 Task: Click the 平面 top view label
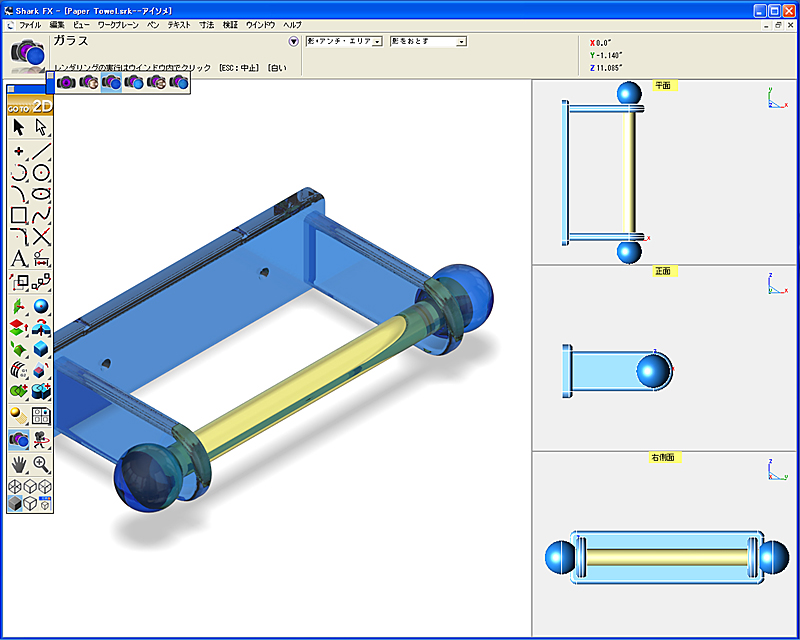click(665, 86)
